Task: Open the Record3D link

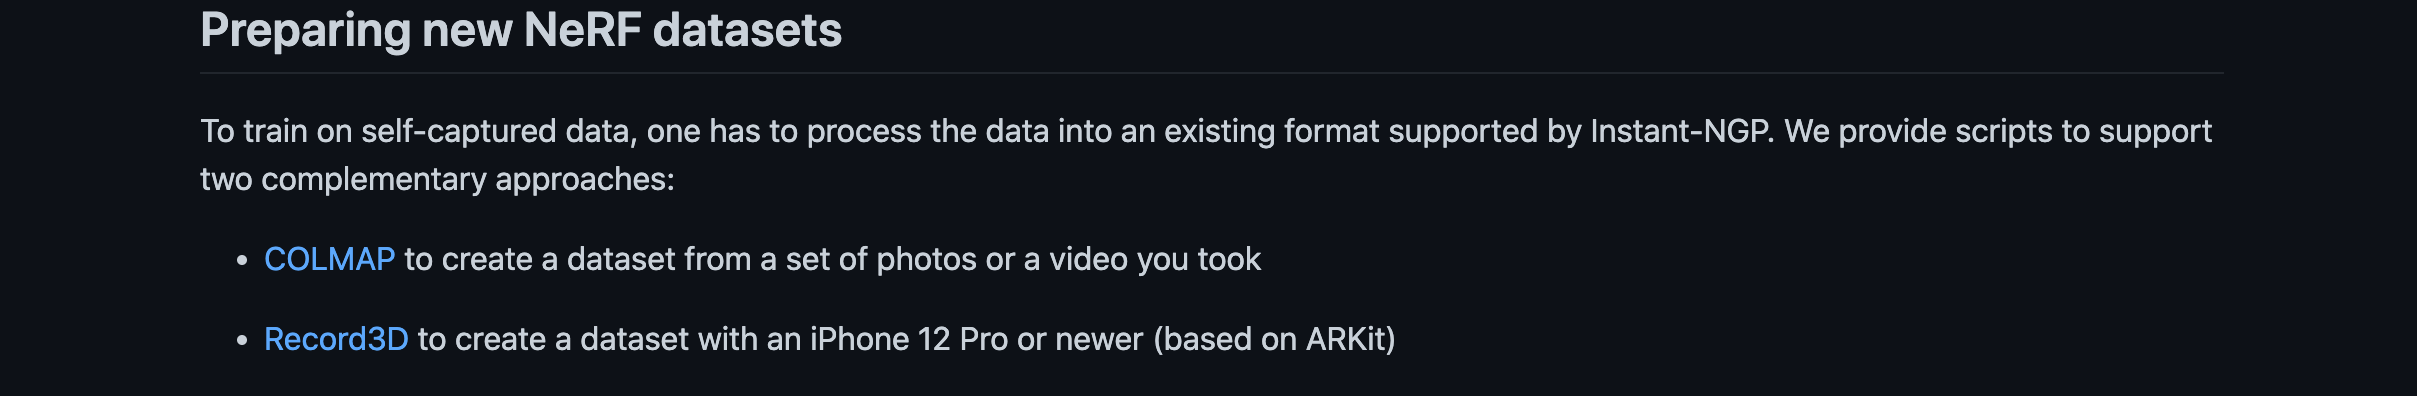Action: (336, 339)
